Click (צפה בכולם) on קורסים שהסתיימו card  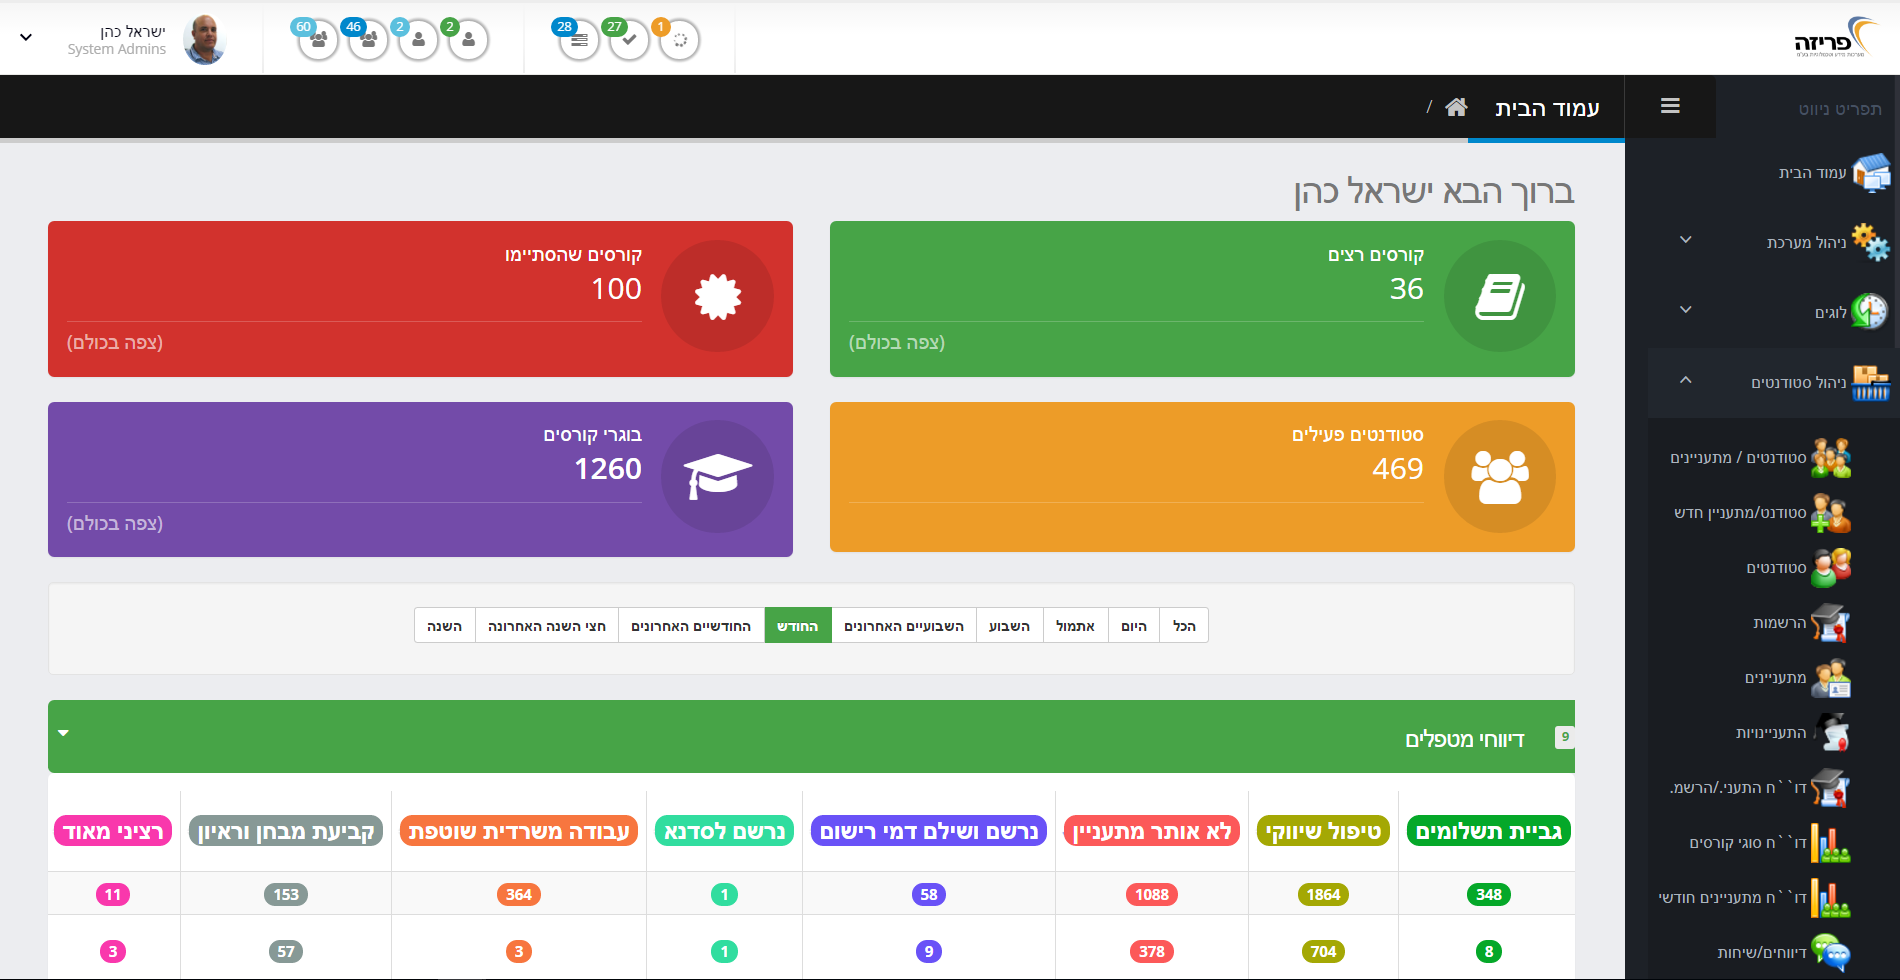point(115,343)
